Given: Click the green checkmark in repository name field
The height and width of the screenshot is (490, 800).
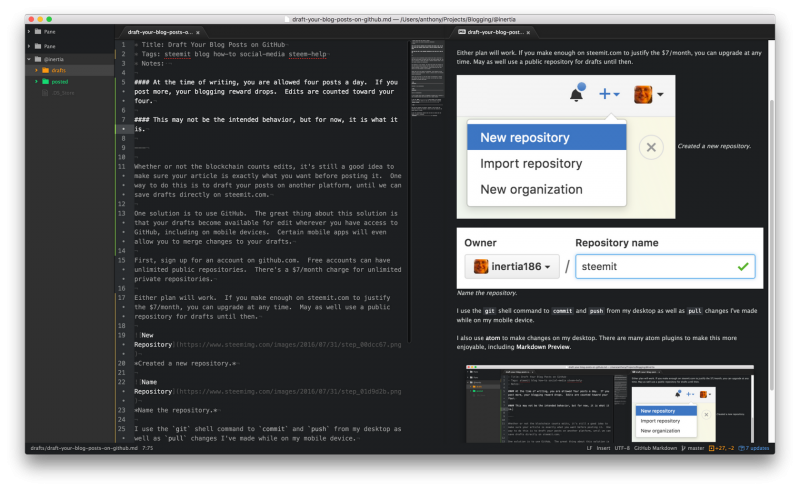Looking at the screenshot, I should pos(743,266).
